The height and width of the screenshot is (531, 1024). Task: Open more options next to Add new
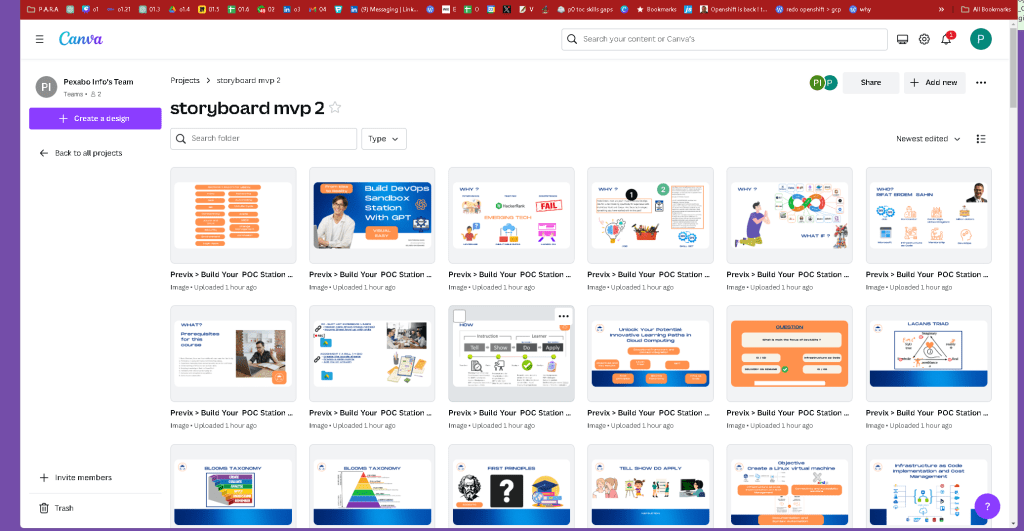click(x=981, y=83)
